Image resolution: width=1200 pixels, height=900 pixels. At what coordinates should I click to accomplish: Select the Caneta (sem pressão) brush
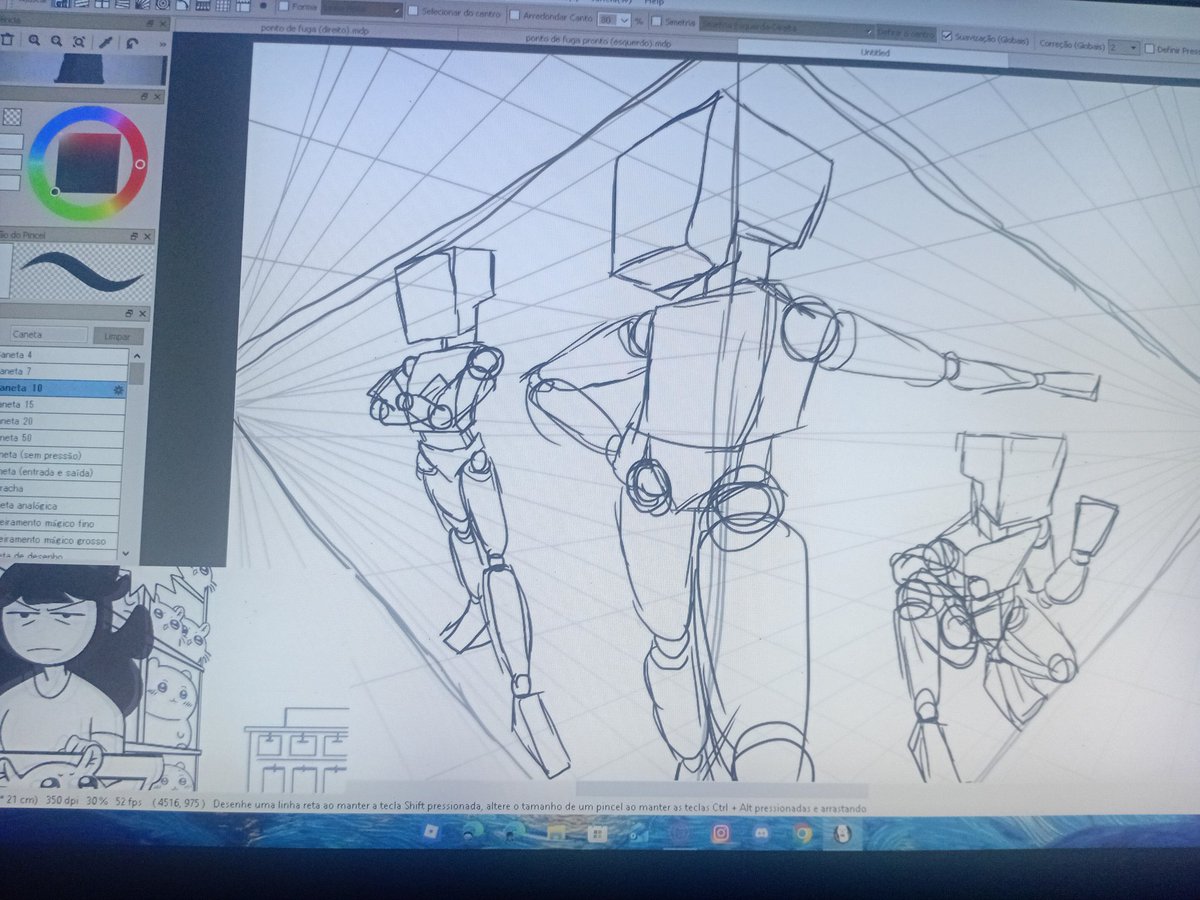[x=63, y=455]
